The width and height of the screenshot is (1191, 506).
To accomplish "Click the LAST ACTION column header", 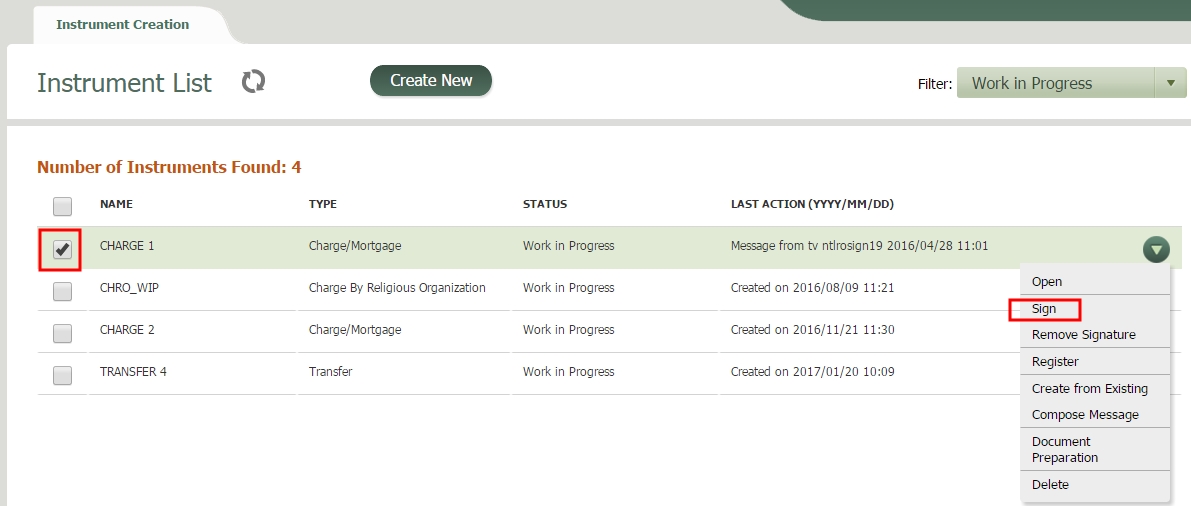I will (813, 204).
